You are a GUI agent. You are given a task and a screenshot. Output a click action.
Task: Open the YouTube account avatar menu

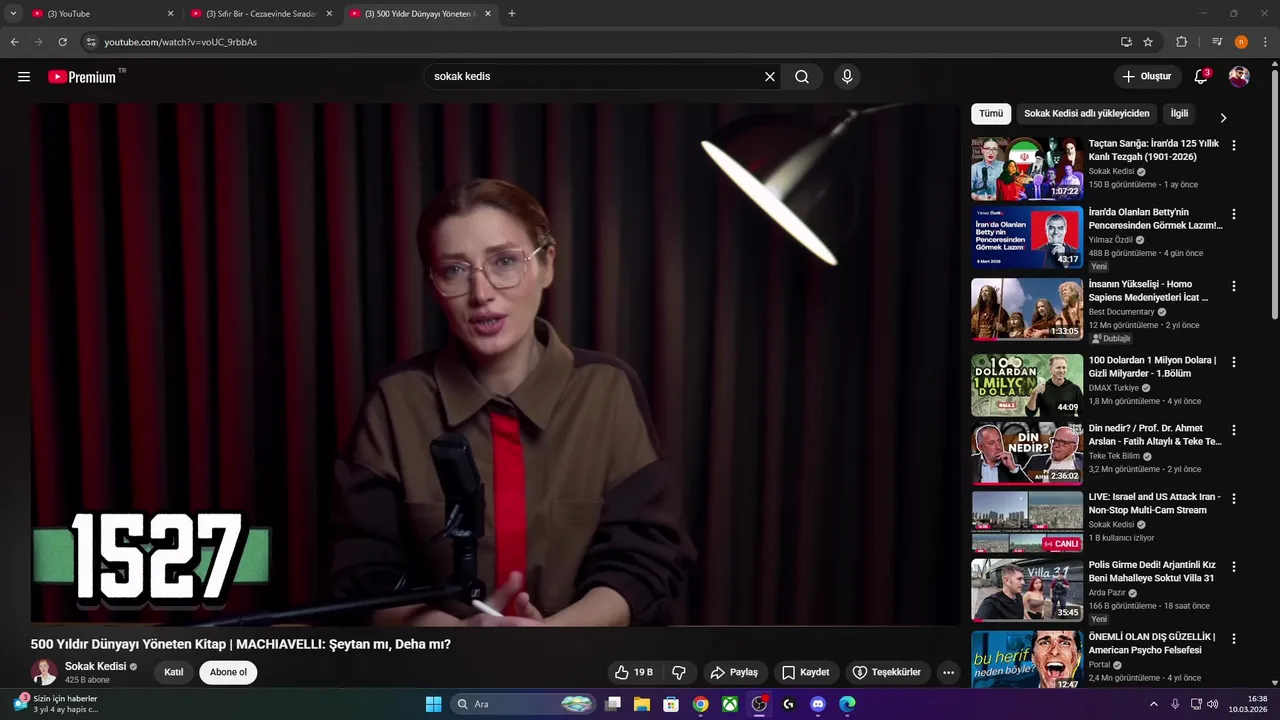coord(1239,77)
